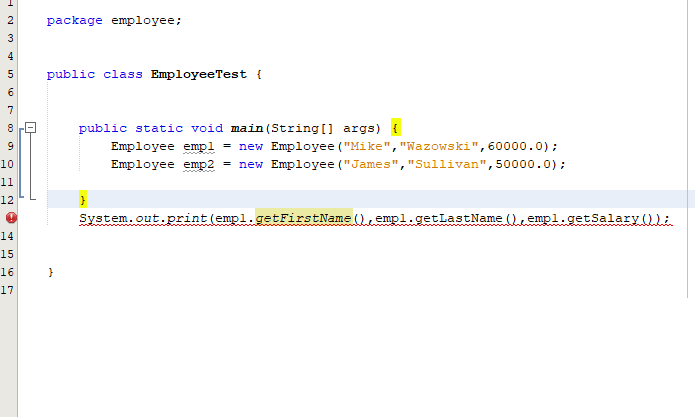
Task: Click the 'emp1' variable declaration on line 9
Action: click(x=199, y=147)
